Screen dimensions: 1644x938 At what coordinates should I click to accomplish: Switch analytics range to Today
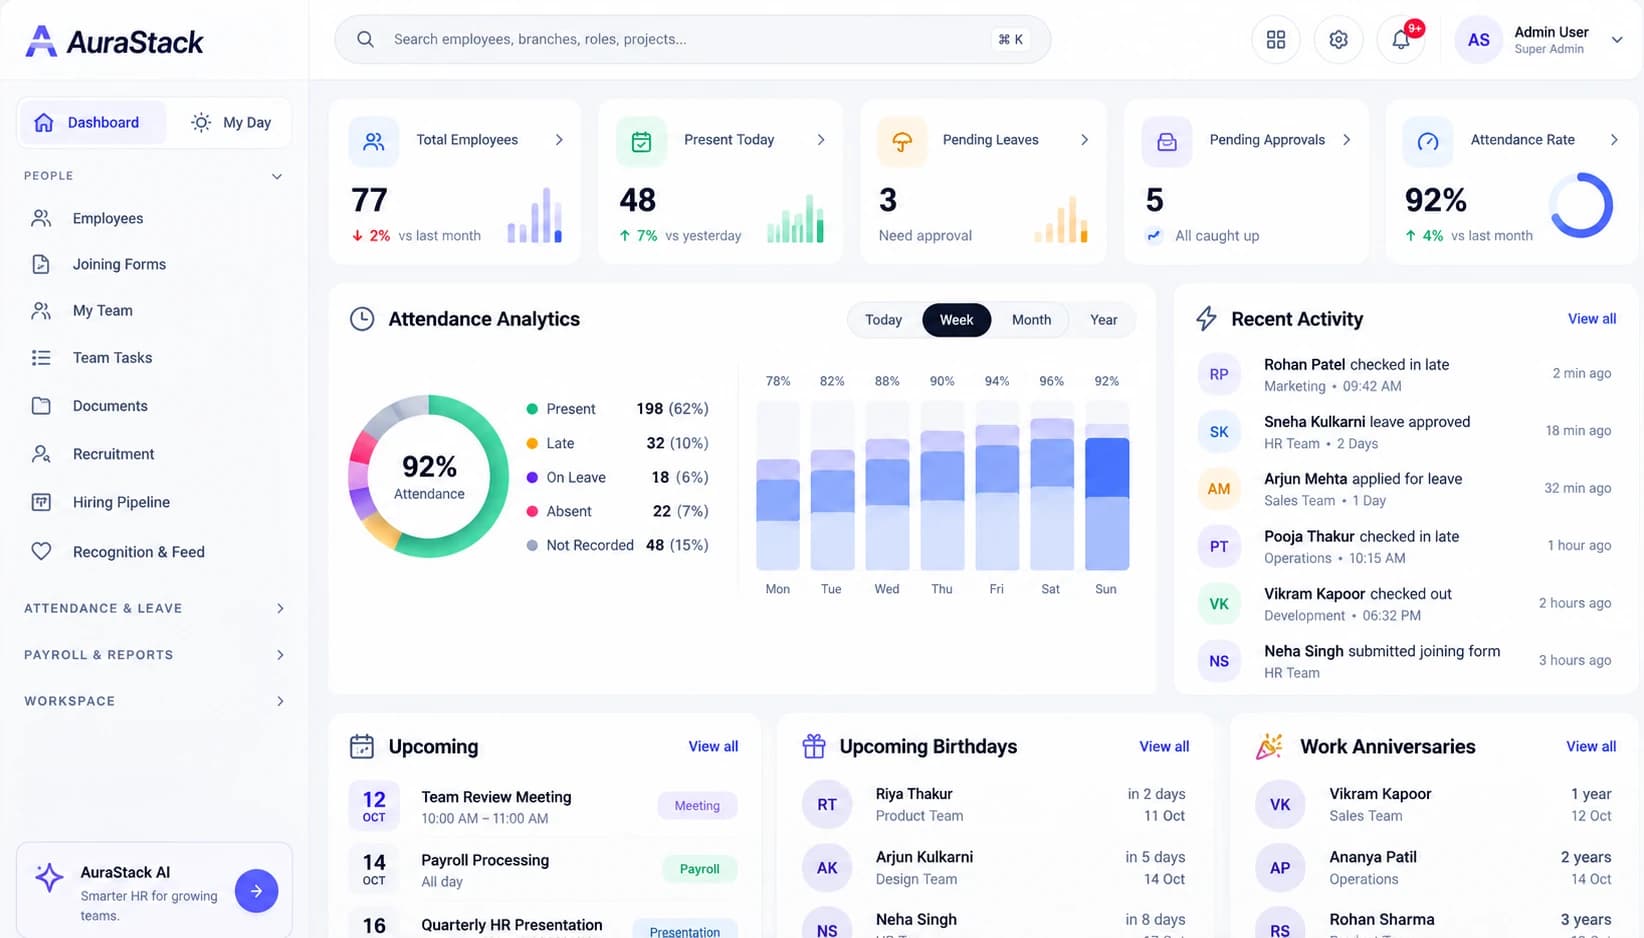click(883, 320)
